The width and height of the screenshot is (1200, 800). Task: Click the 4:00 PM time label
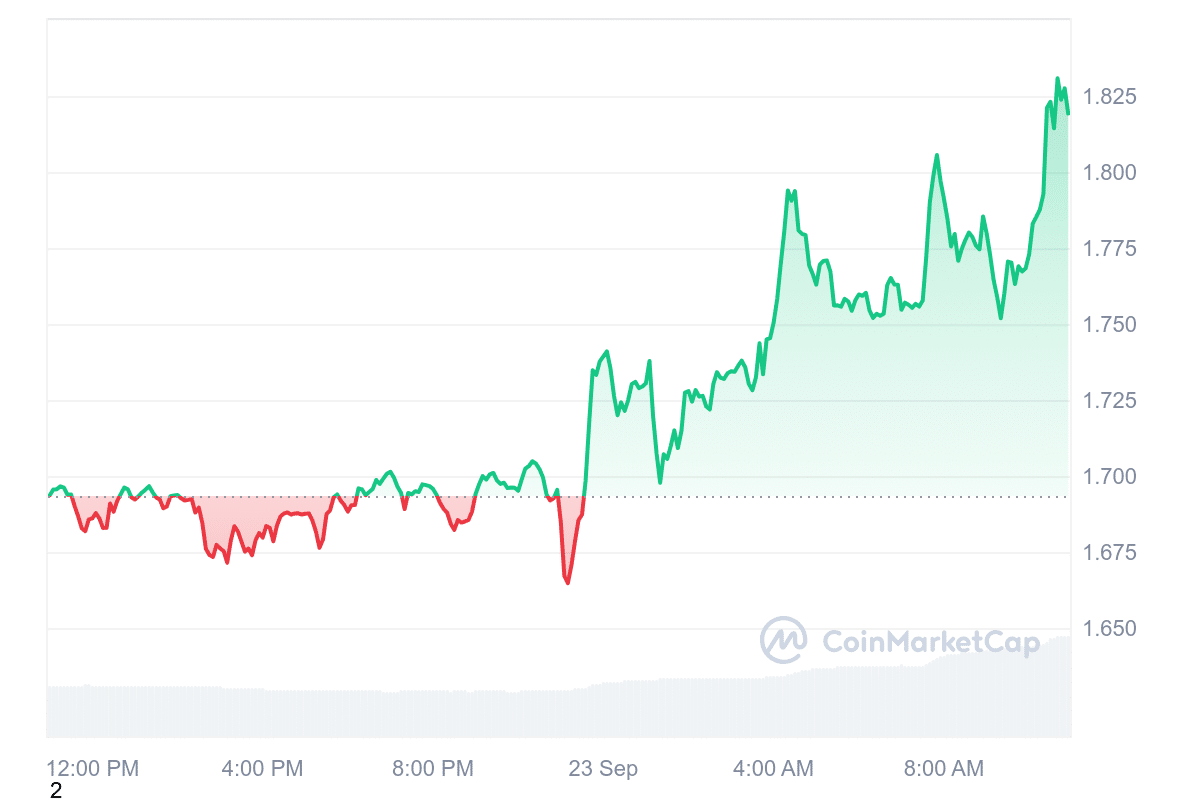pyautogui.click(x=262, y=769)
